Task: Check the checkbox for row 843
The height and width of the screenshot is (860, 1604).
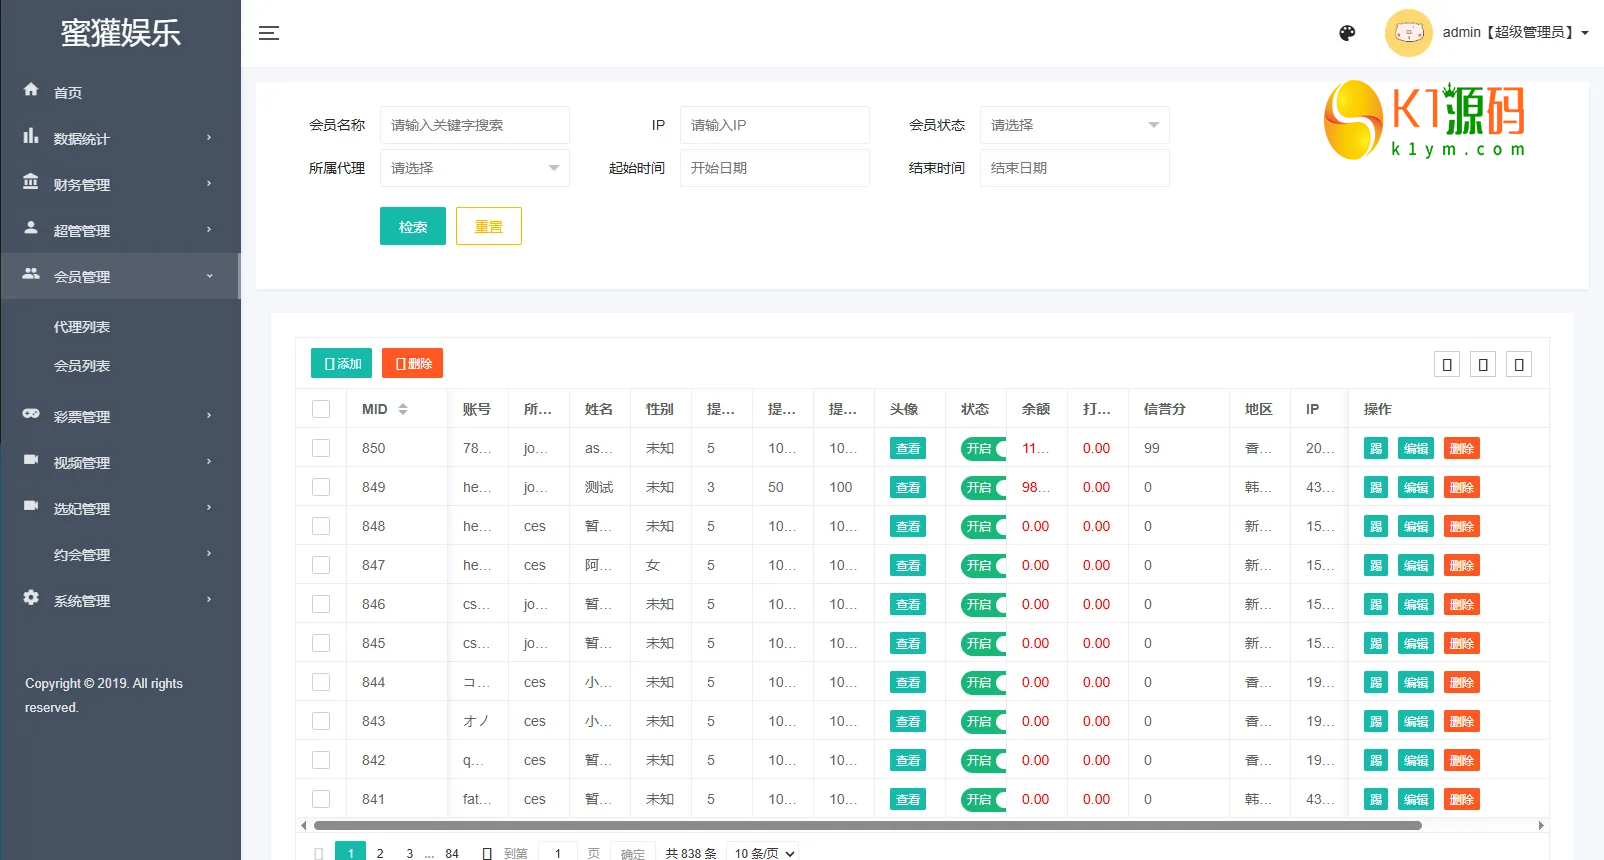Action: pyautogui.click(x=321, y=721)
